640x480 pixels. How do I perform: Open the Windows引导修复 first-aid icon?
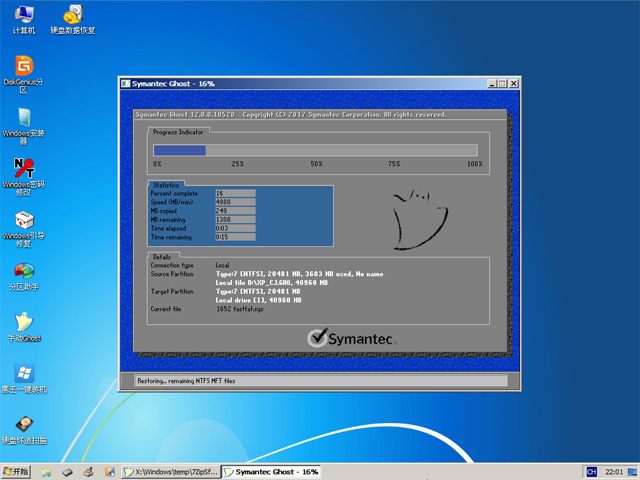click(x=23, y=220)
